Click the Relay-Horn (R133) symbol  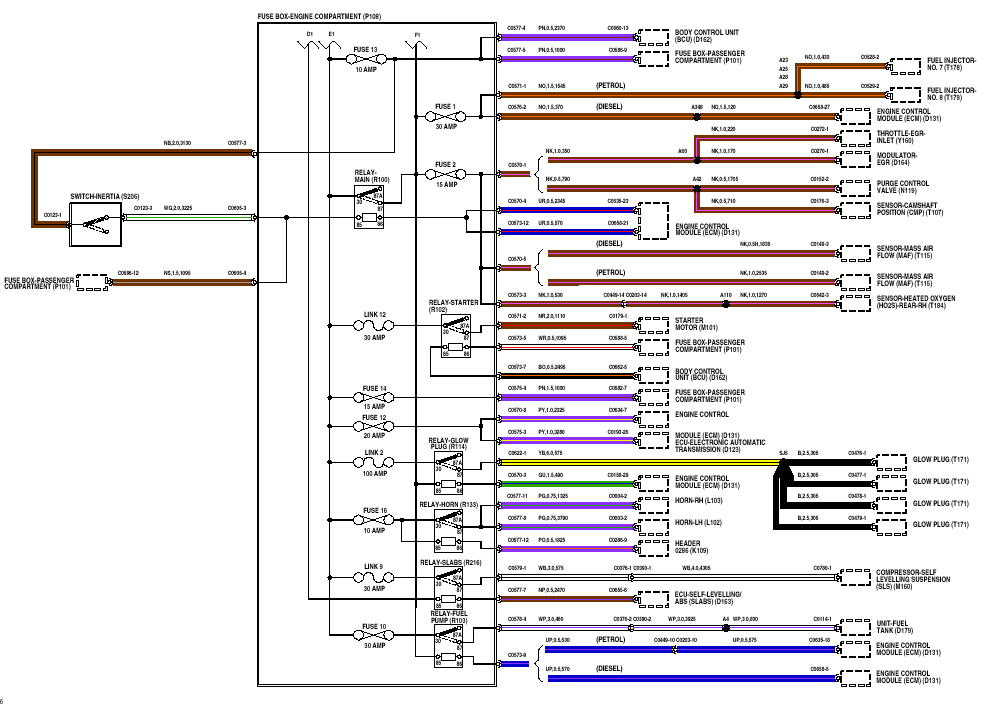(x=448, y=530)
